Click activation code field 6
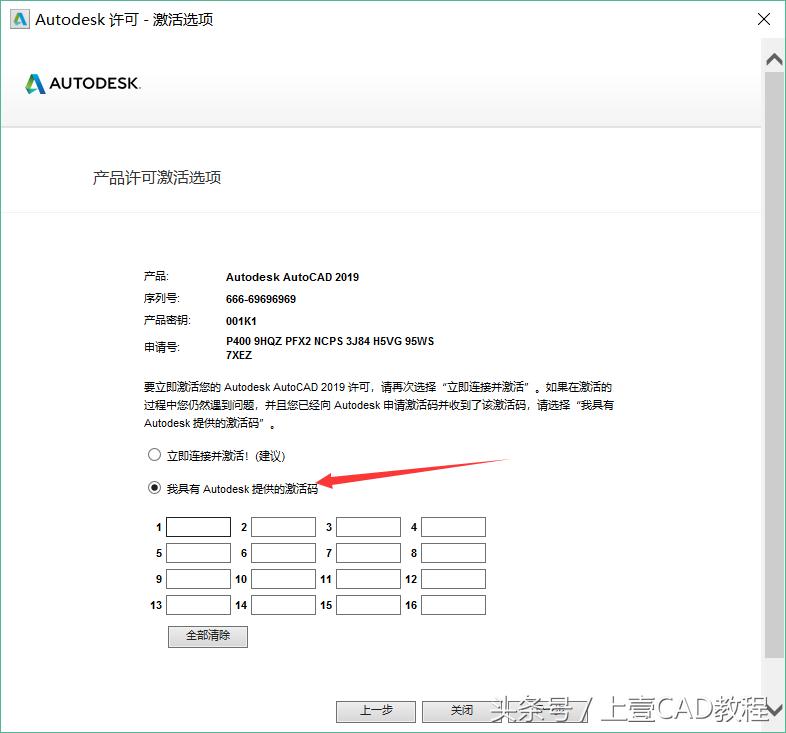 tap(283, 553)
